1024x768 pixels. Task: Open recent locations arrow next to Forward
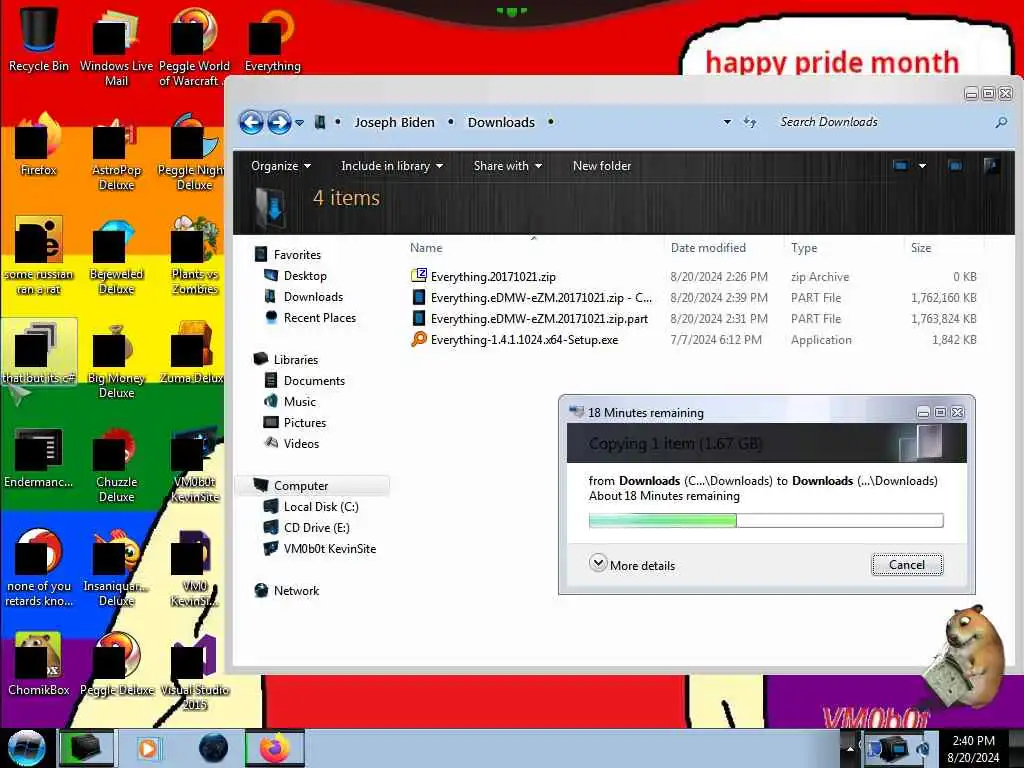tap(299, 123)
